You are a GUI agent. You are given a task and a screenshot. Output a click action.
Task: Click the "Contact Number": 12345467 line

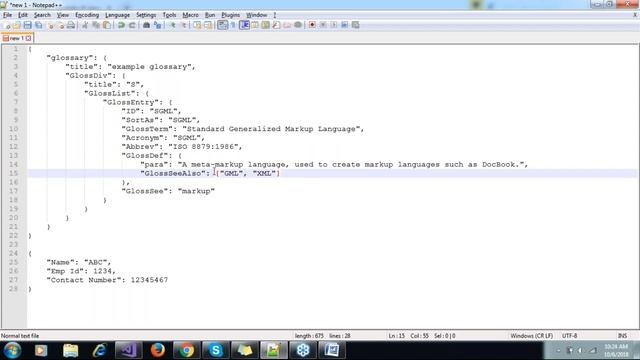pyautogui.click(x=107, y=280)
